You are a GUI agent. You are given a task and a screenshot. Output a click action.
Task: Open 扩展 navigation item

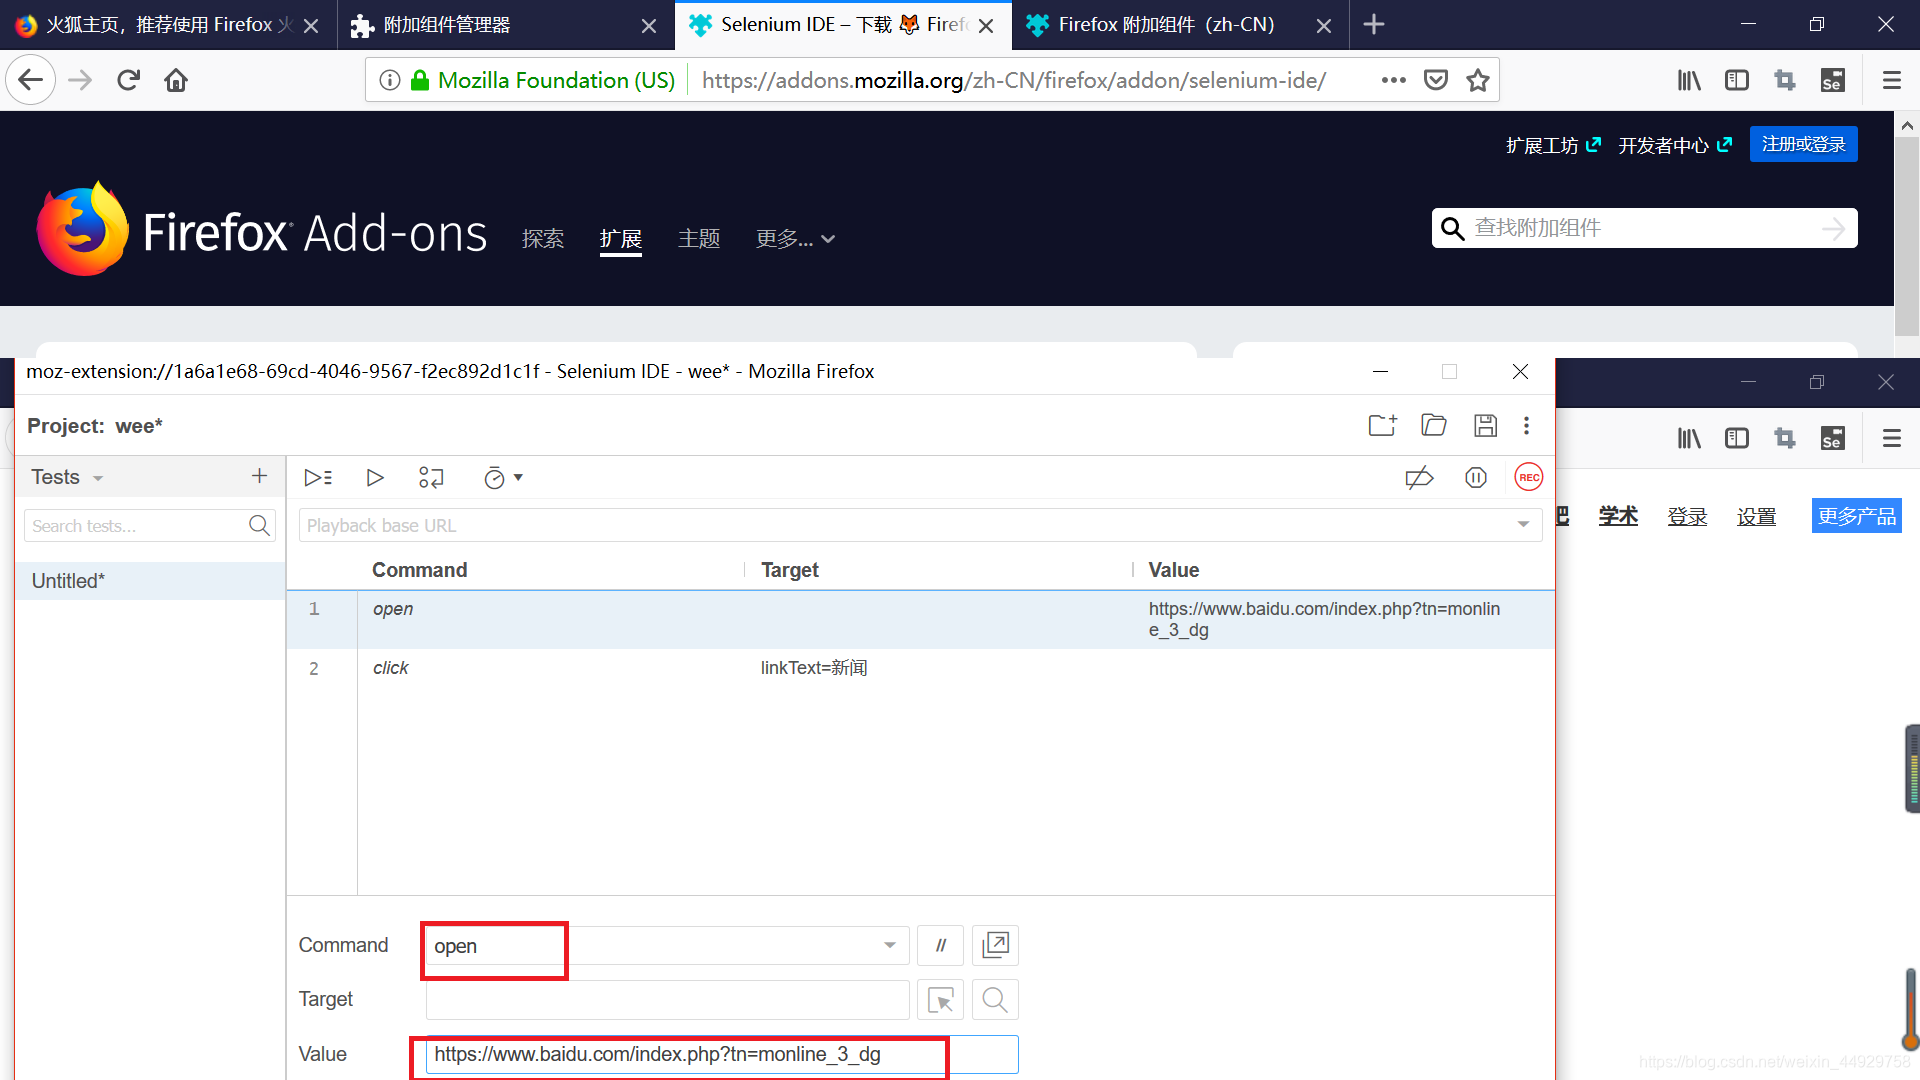621,239
